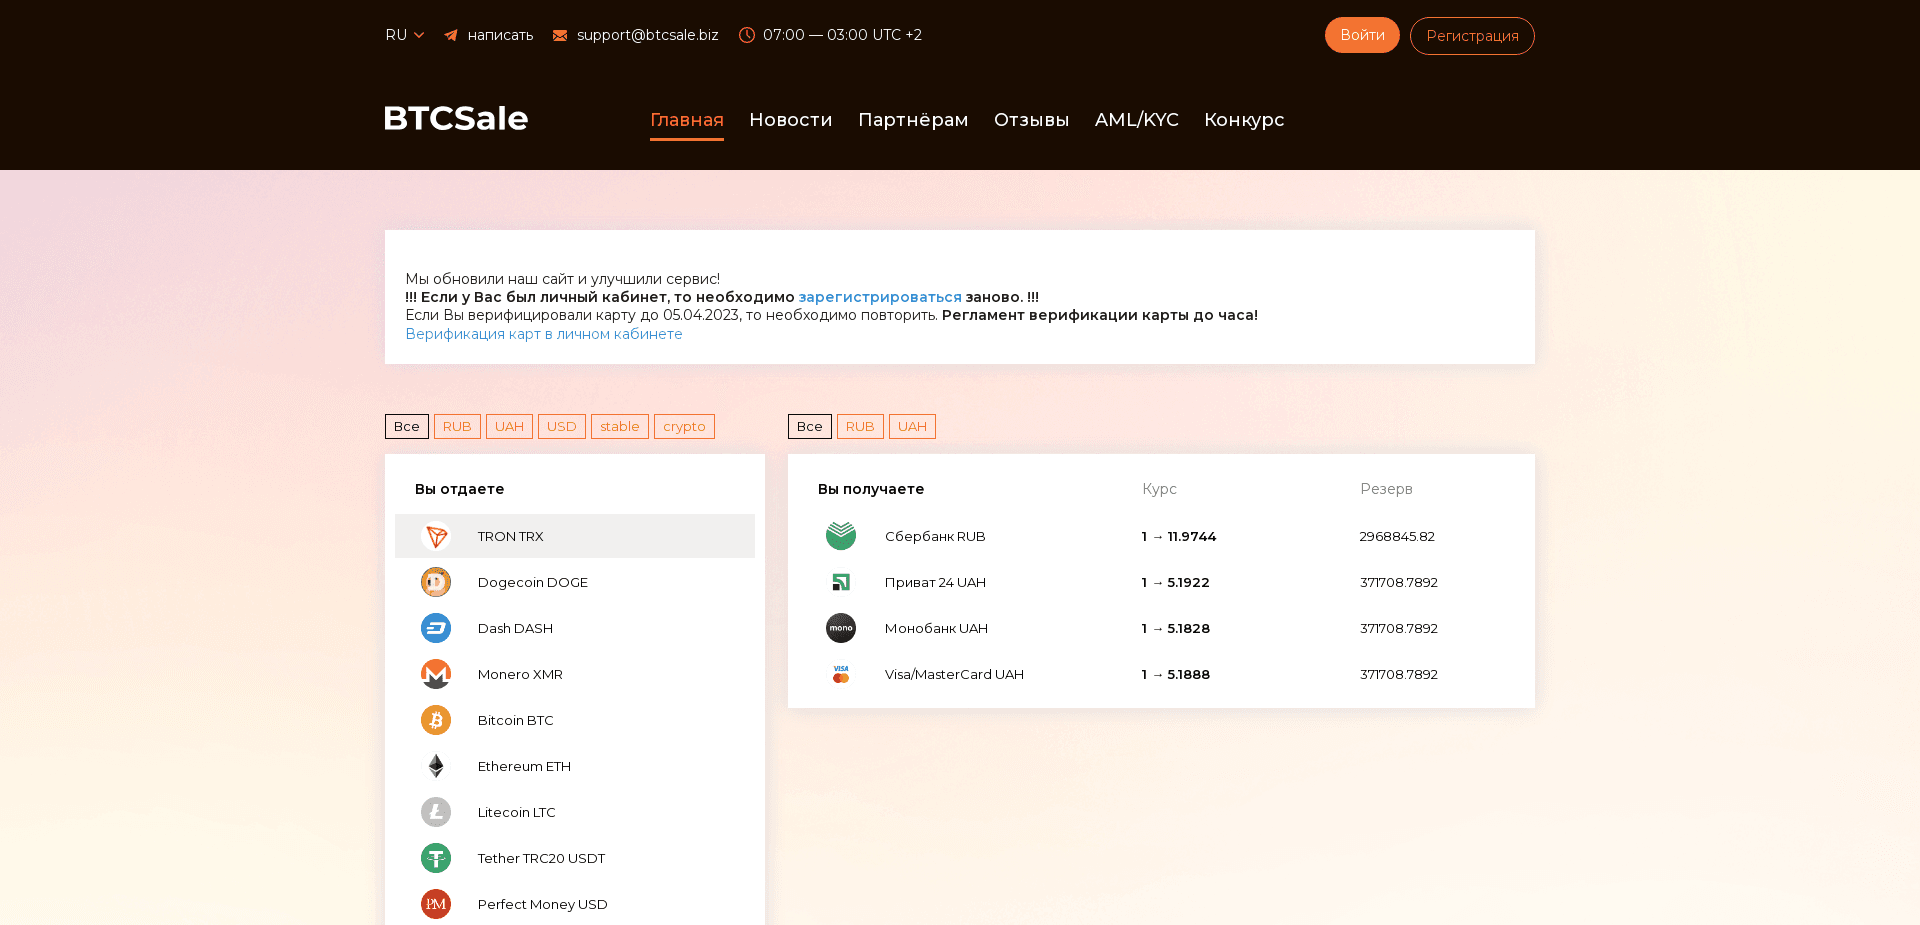Viewport: 1920px width, 925px height.
Task: Toggle the crypto filter
Action: click(684, 426)
